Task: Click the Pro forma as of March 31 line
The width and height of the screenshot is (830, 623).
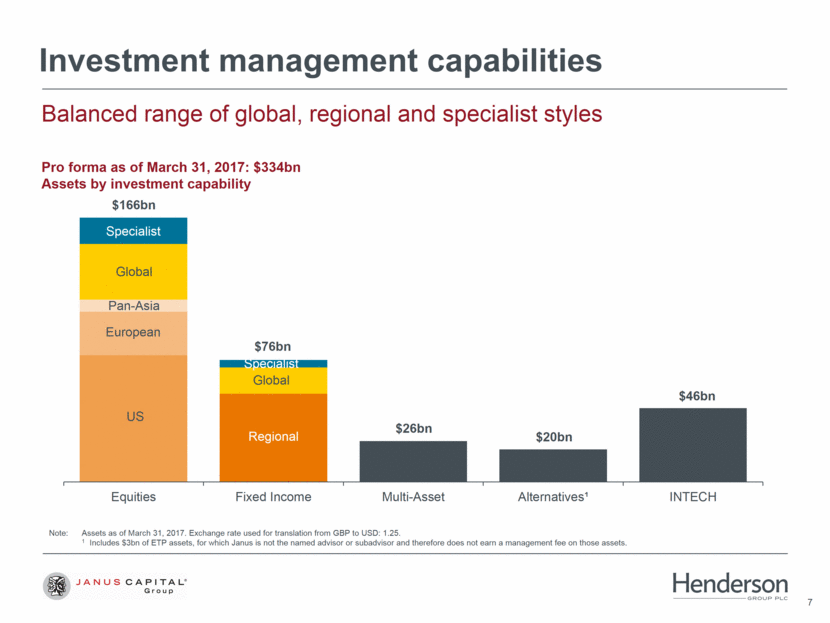Action: click(x=171, y=167)
